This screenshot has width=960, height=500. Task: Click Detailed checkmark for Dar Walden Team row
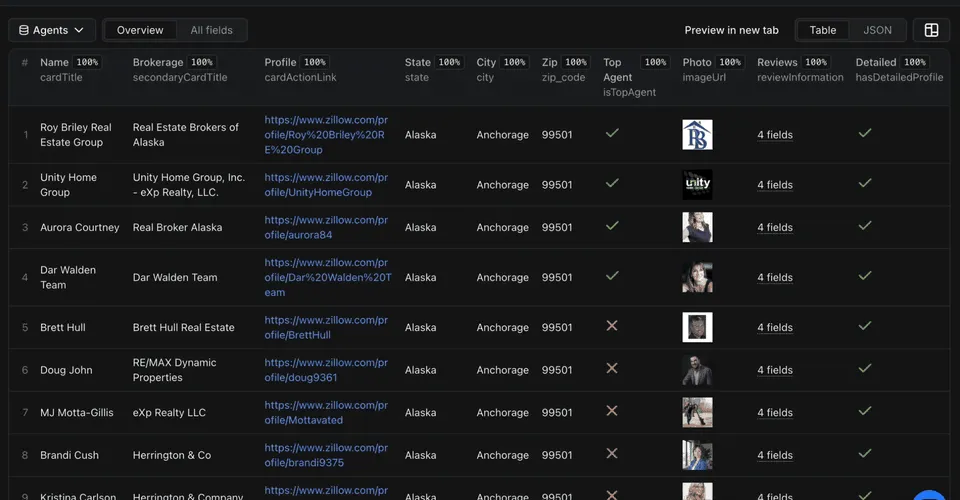click(864, 276)
